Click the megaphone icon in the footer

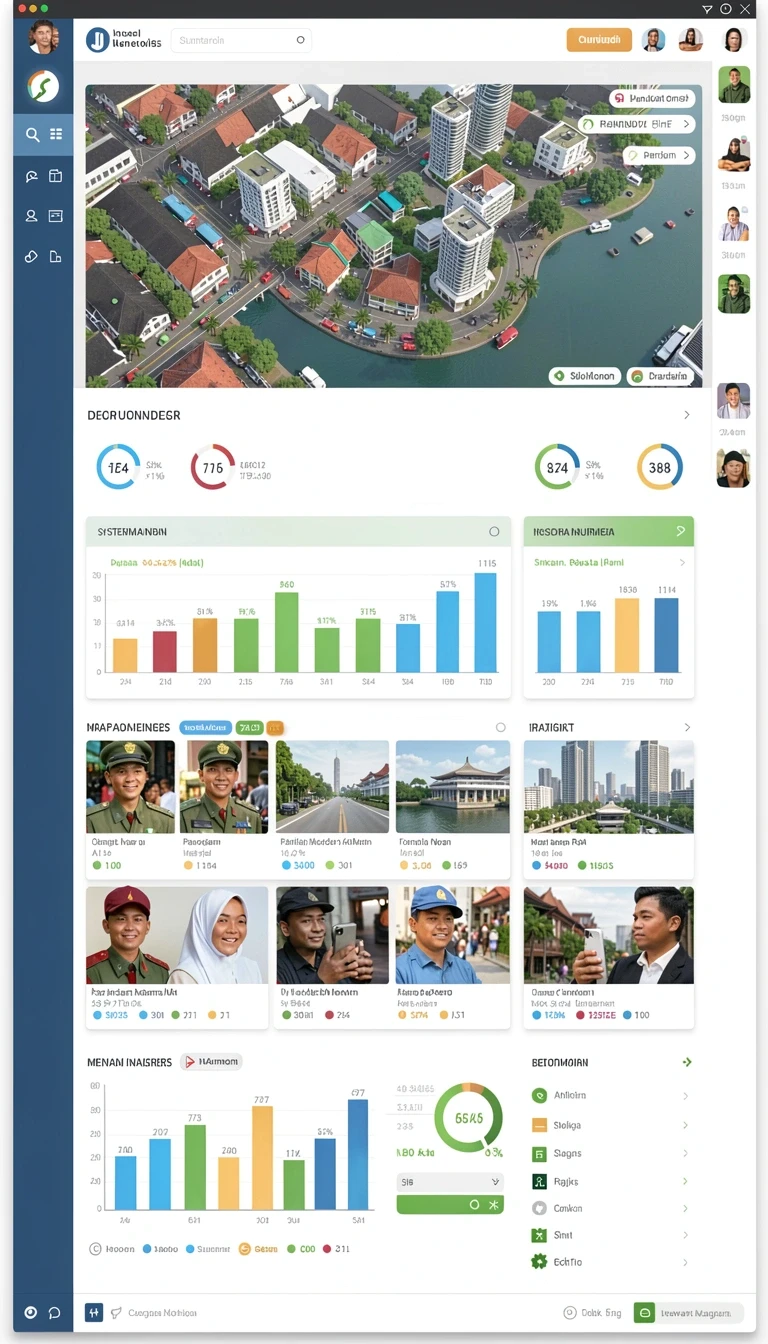click(x=116, y=1312)
